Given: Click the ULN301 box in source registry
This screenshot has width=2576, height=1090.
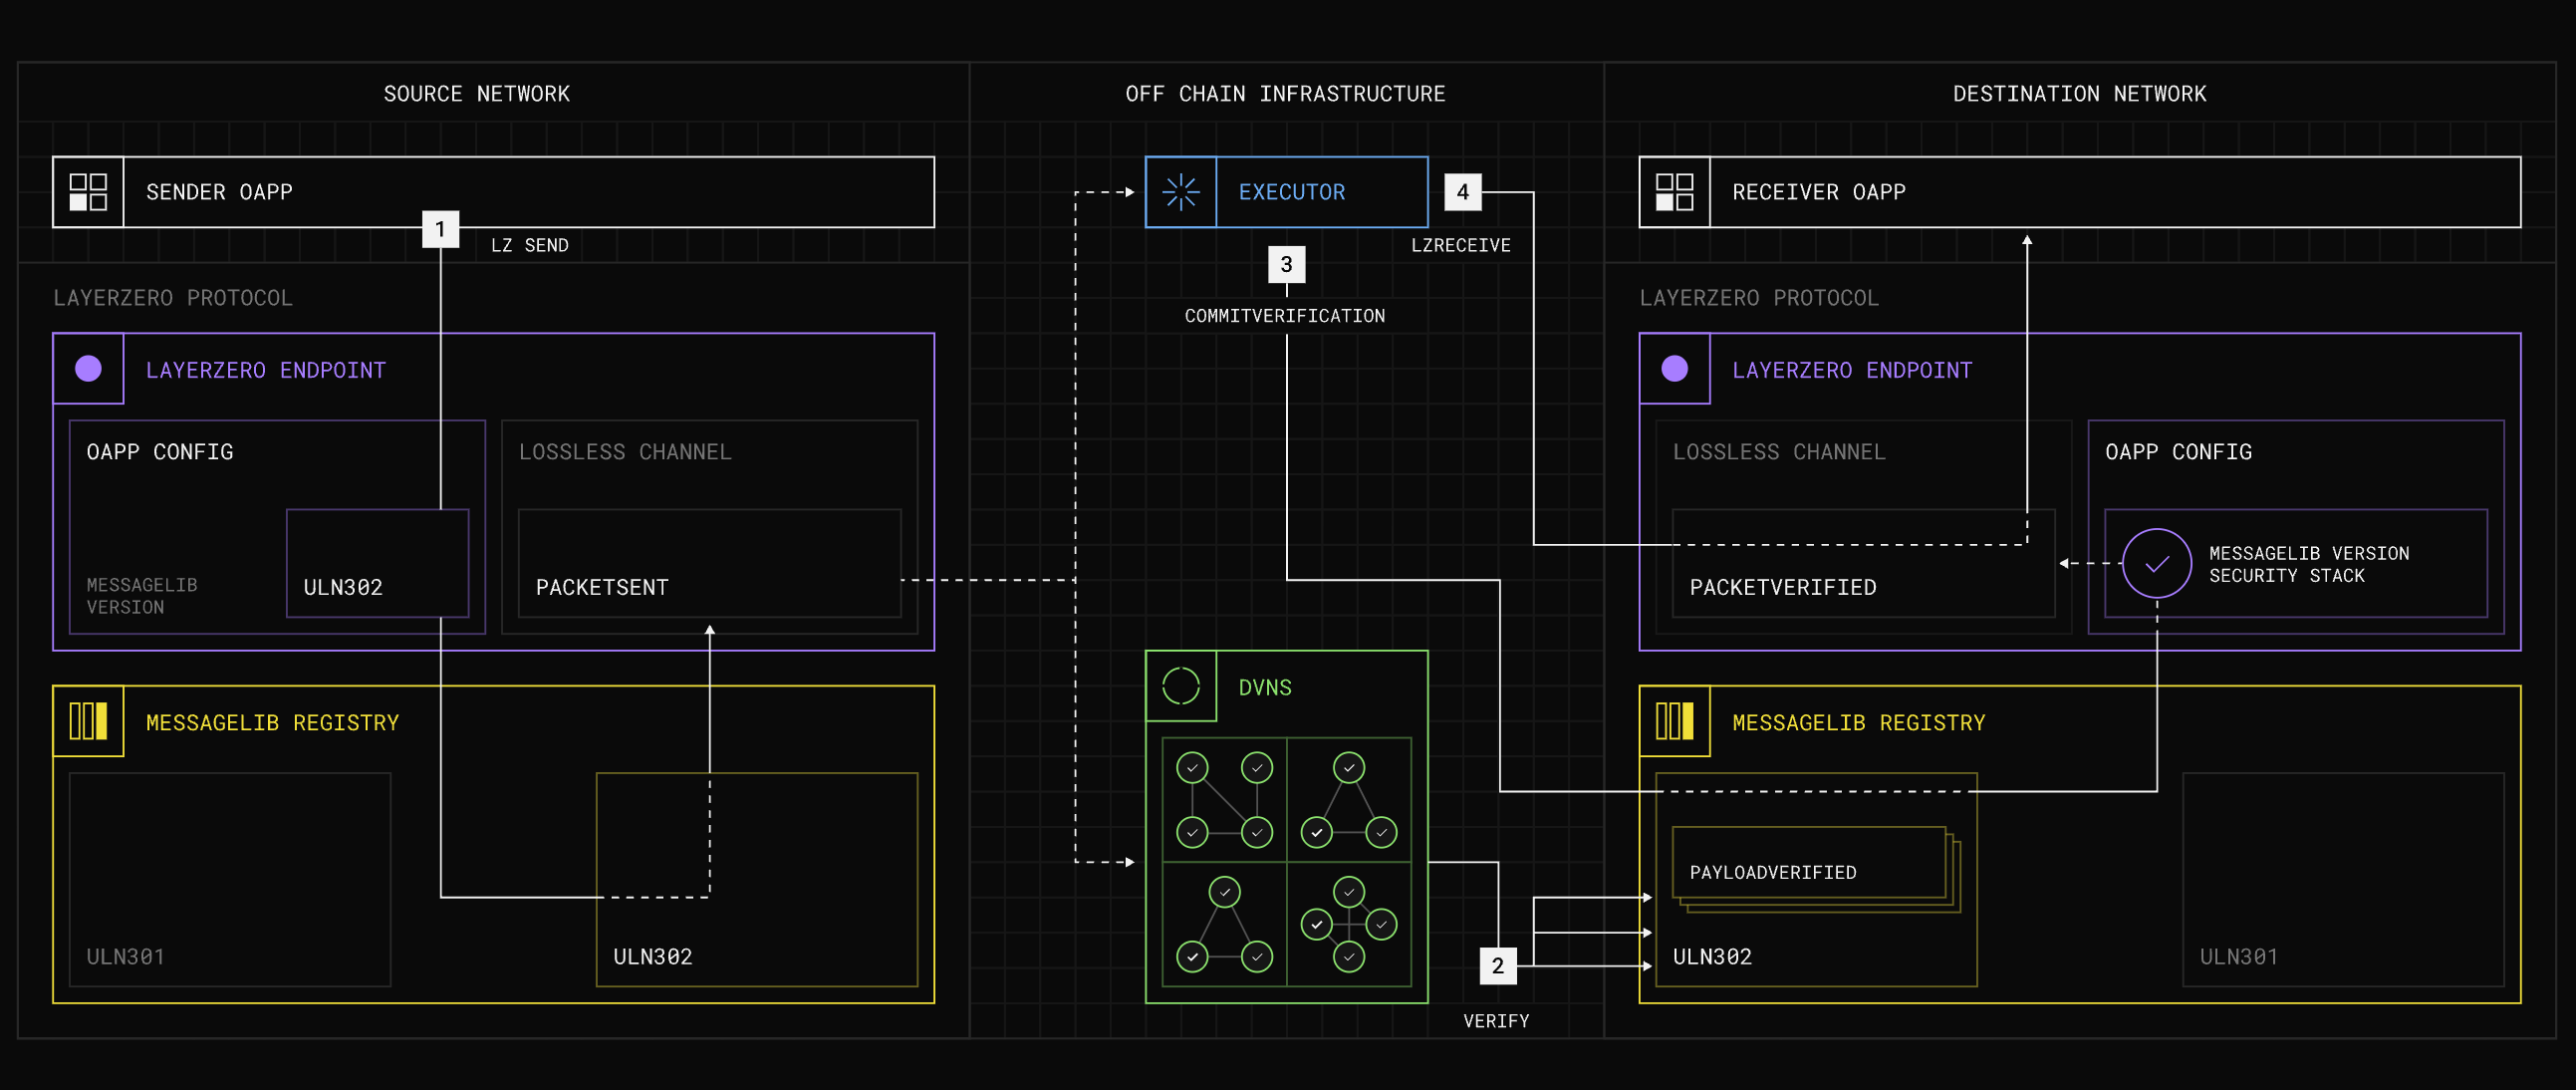Looking at the screenshot, I should point(229,879).
